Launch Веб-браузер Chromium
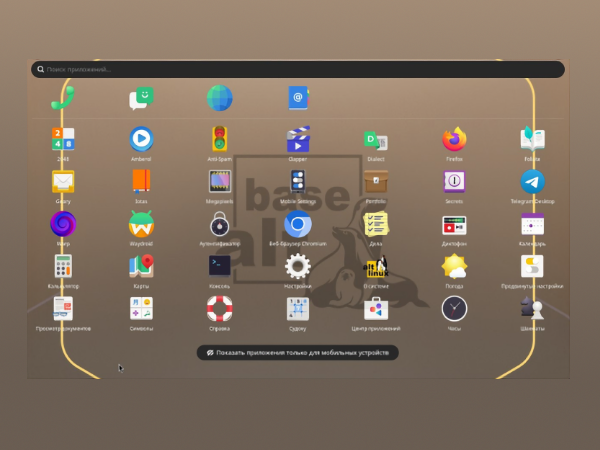Image resolution: width=600 pixels, height=450 pixels. [x=298, y=224]
